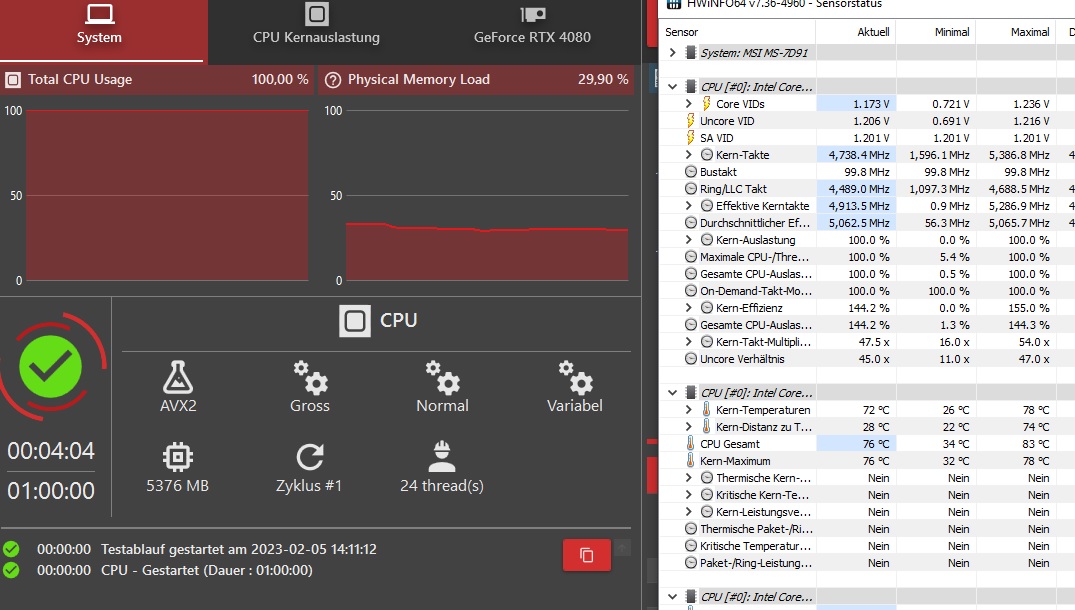
Task: Select the On-Demand-Takt-Mo... row
Action: pos(867,291)
